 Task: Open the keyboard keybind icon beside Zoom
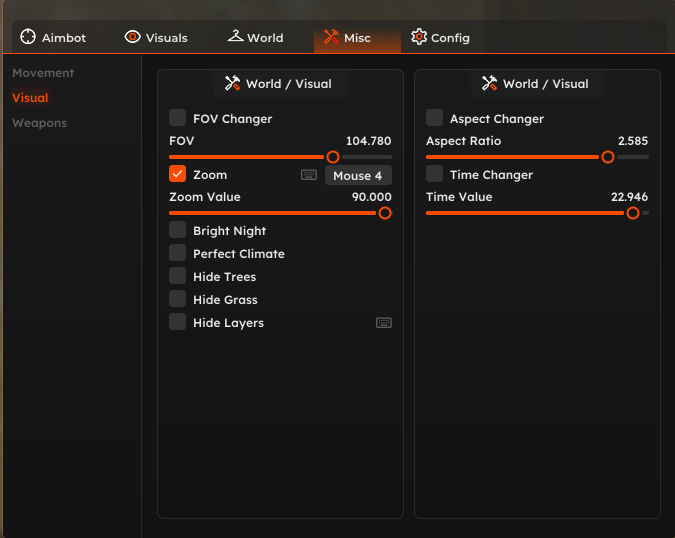pos(309,175)
